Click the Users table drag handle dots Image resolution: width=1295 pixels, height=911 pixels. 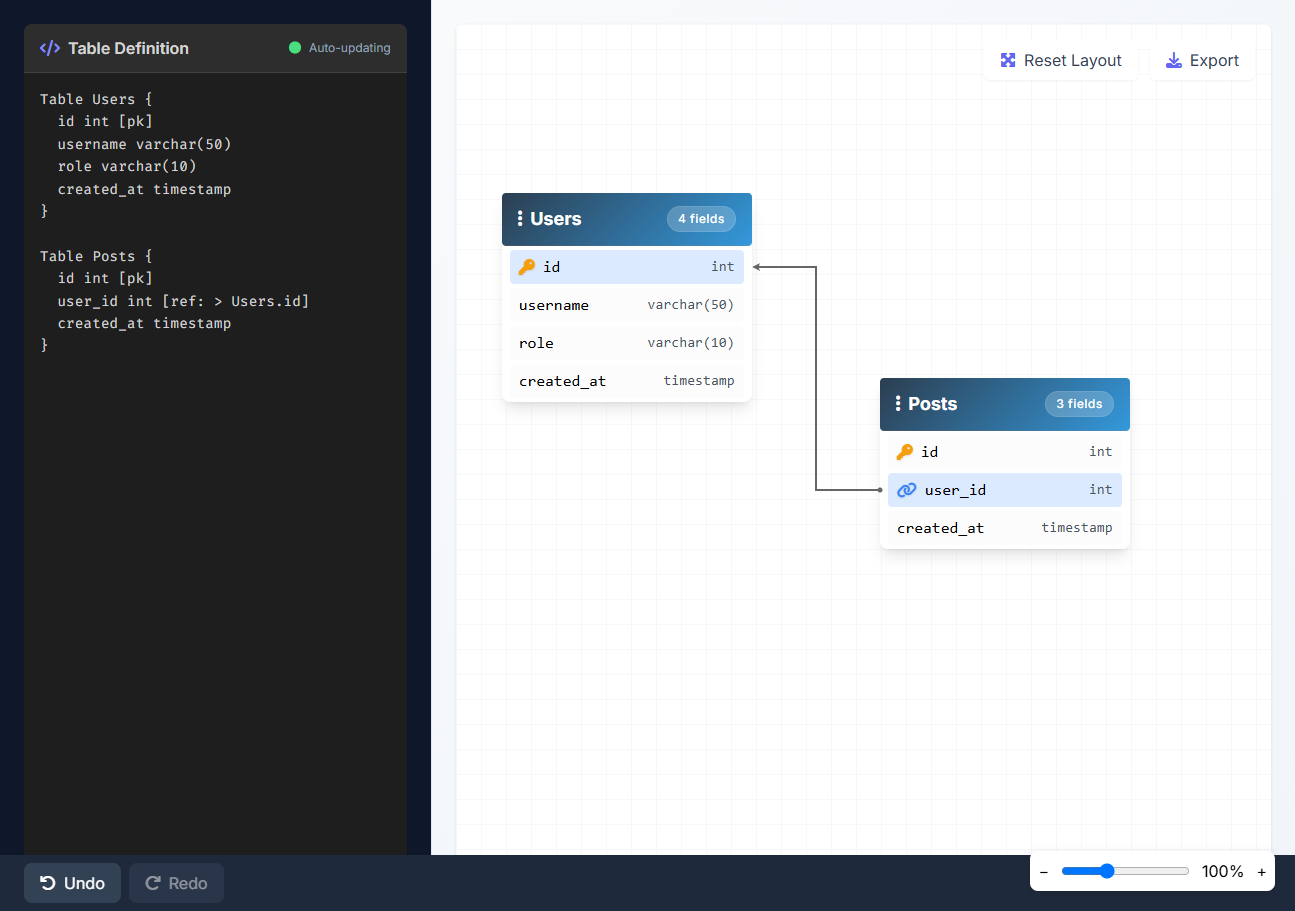point(520,219)
